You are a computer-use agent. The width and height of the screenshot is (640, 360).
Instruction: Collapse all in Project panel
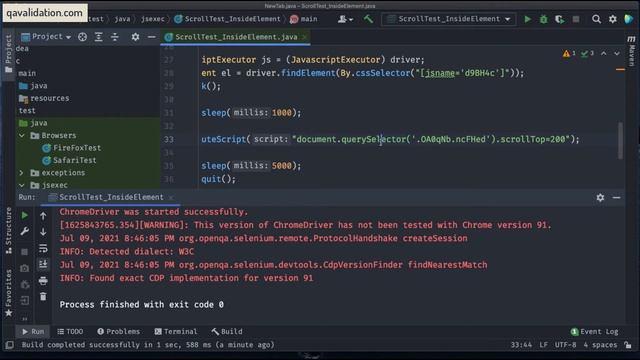pos(115,37)
